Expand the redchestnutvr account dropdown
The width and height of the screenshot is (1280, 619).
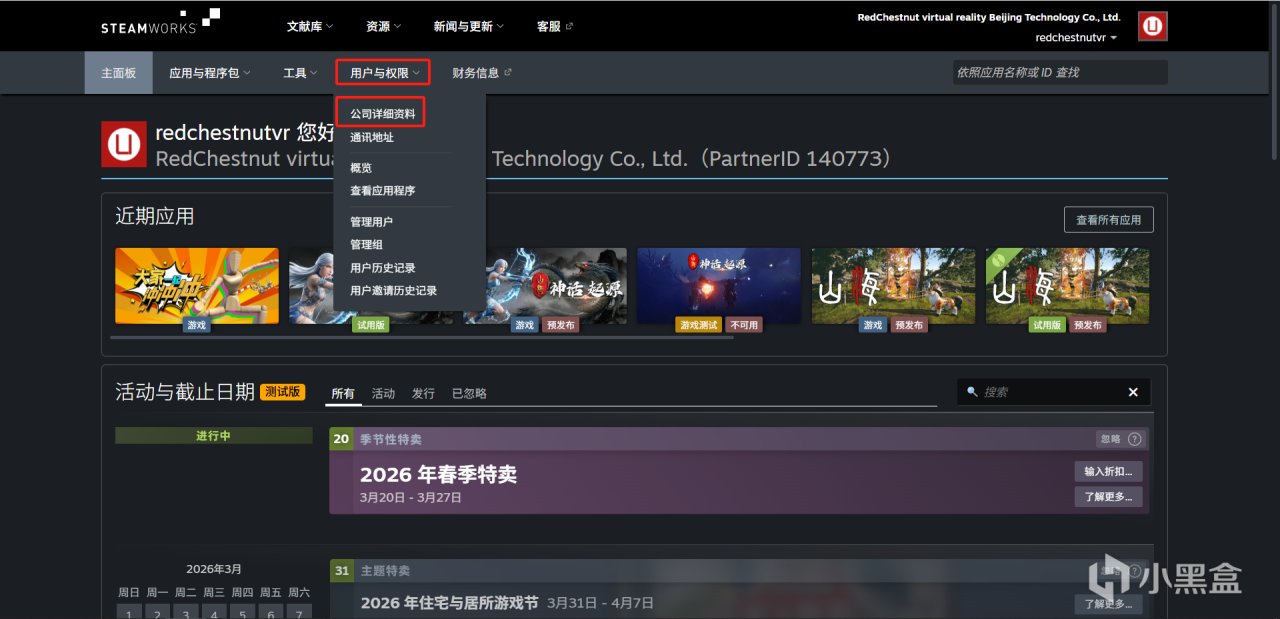(x=1076, y=37)
